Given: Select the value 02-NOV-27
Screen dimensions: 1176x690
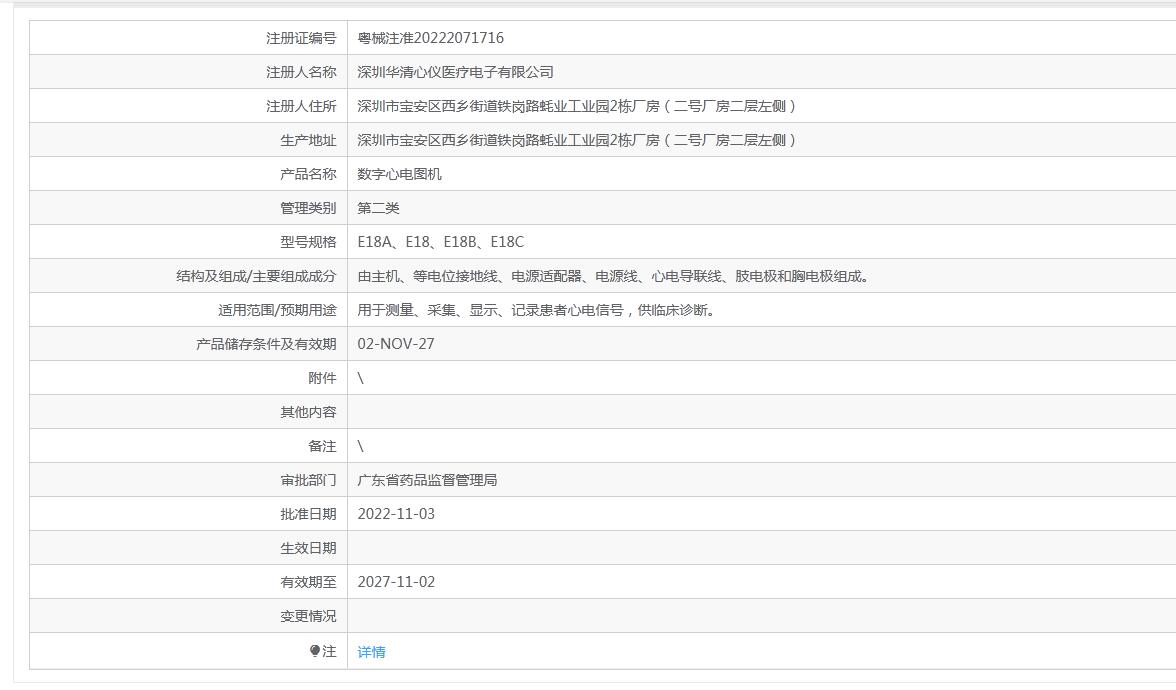Looking at the screenshot, I should tap(396, 344).
